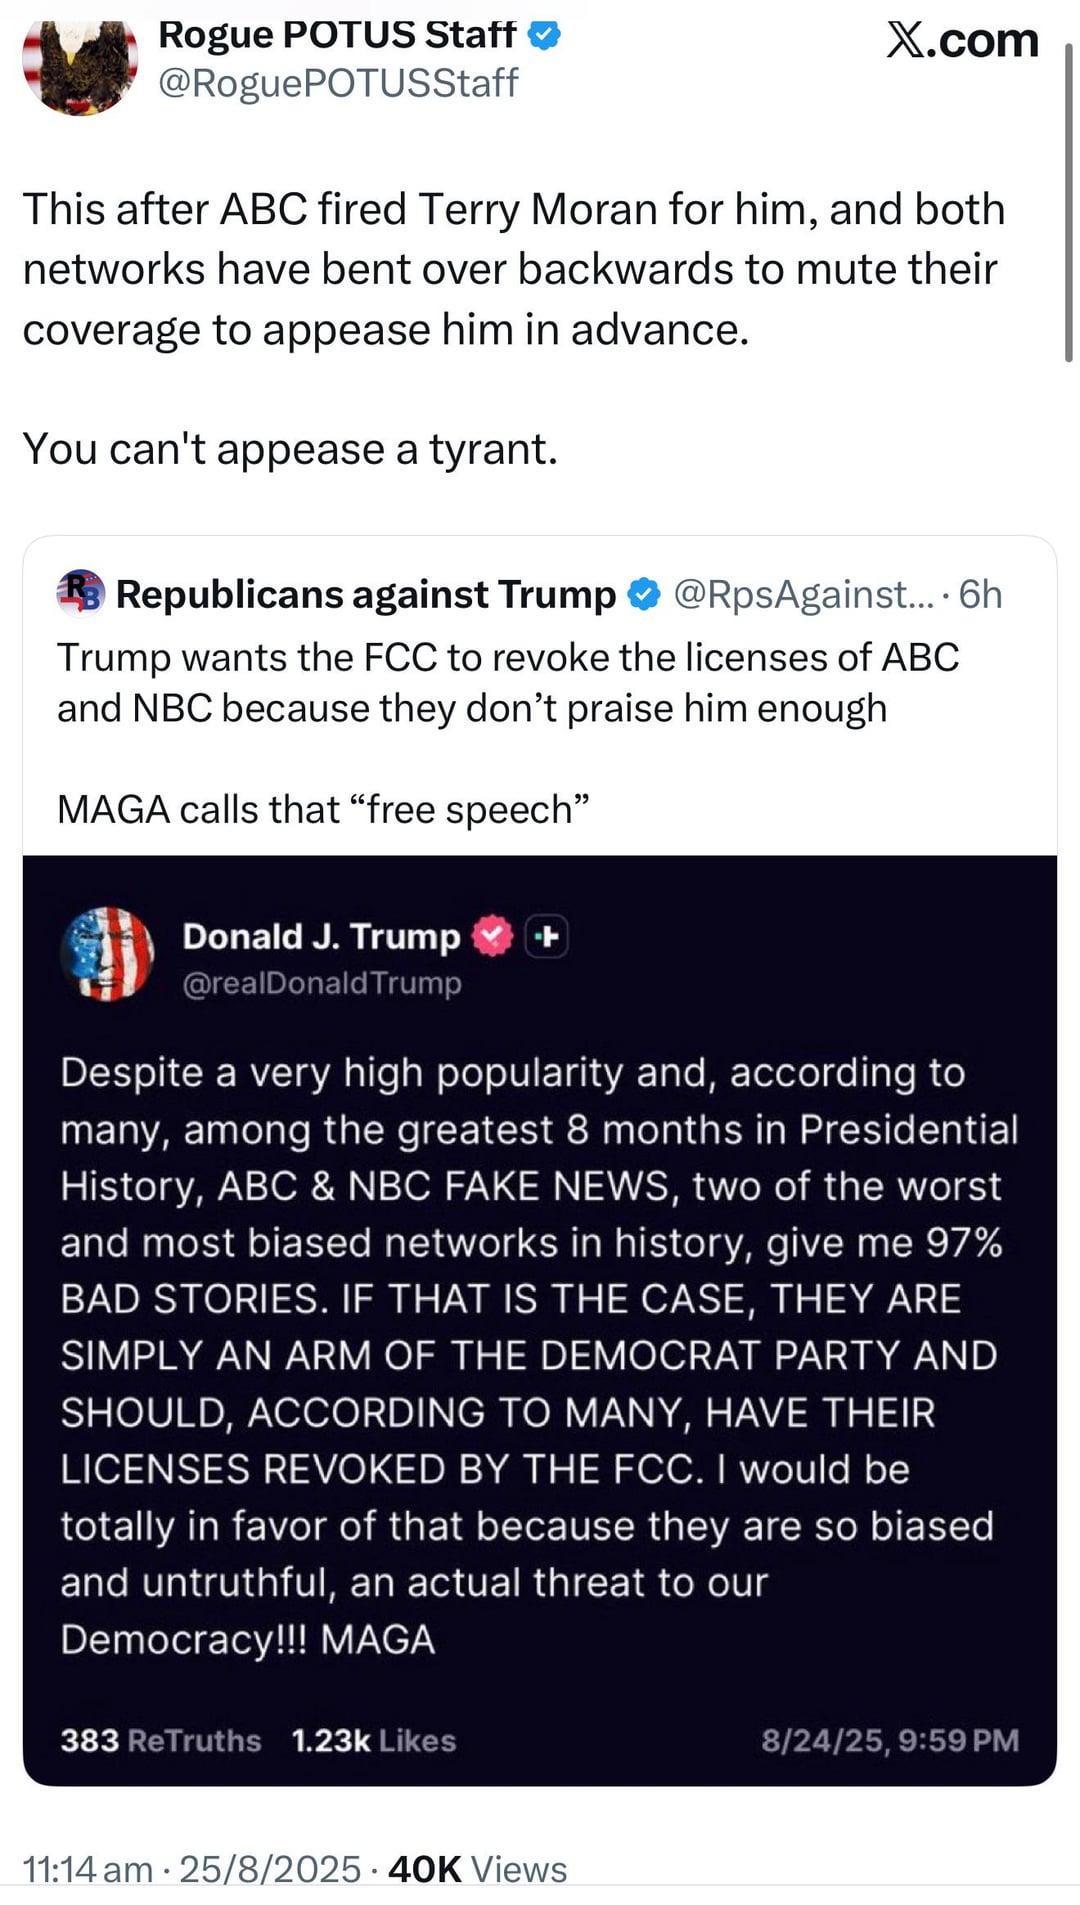
Task: Open the Rogue POTUS Staff display name
Action: pos(337,35)
